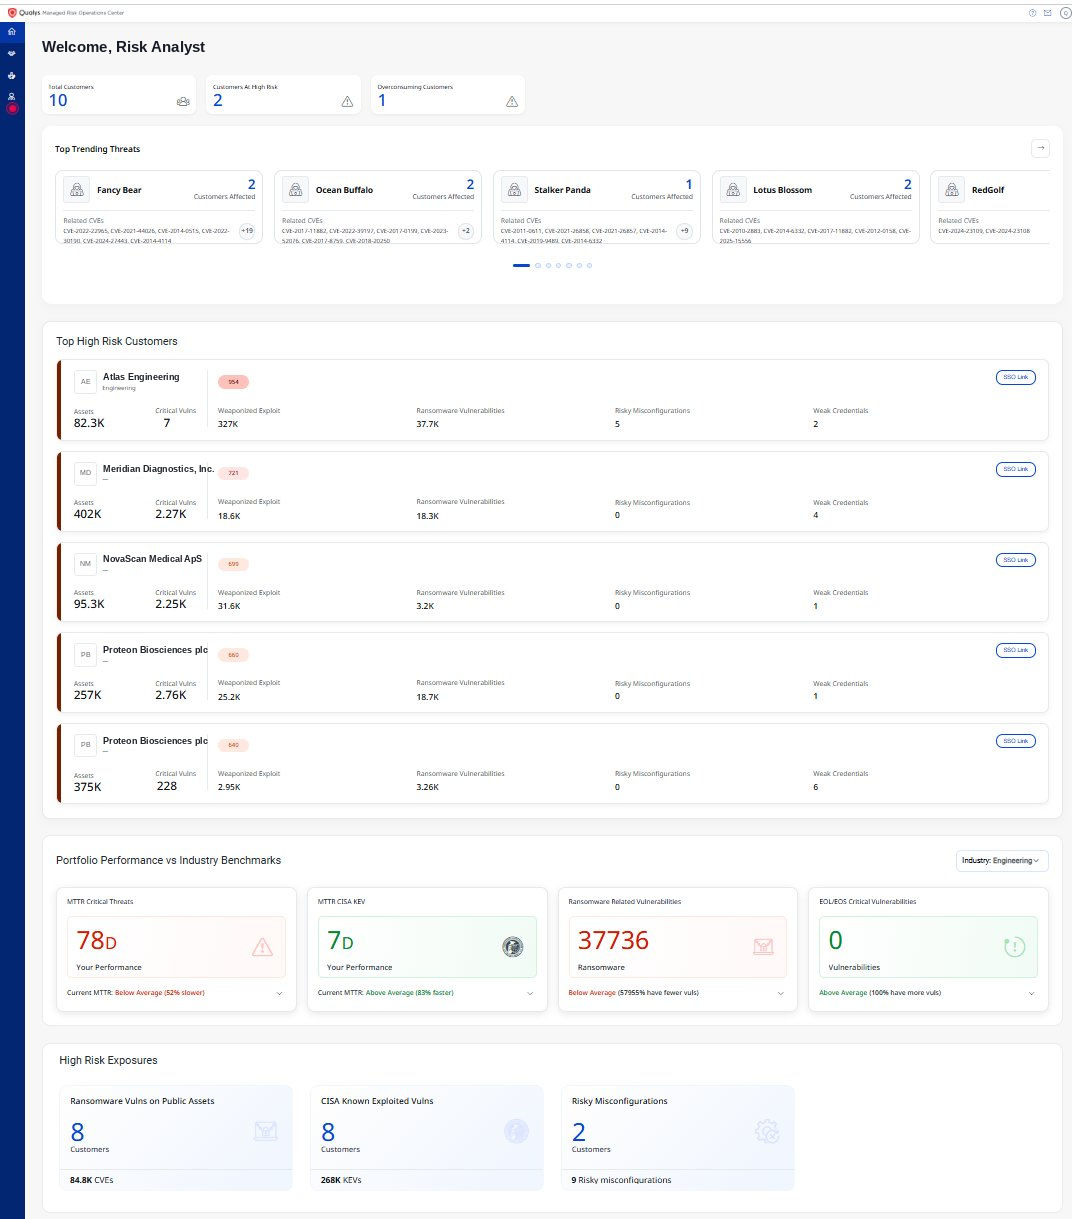Click SSO Link for NovaScan Medical ApS
Viewport: 1072px width, 1219px height.
pos(1015,560)
